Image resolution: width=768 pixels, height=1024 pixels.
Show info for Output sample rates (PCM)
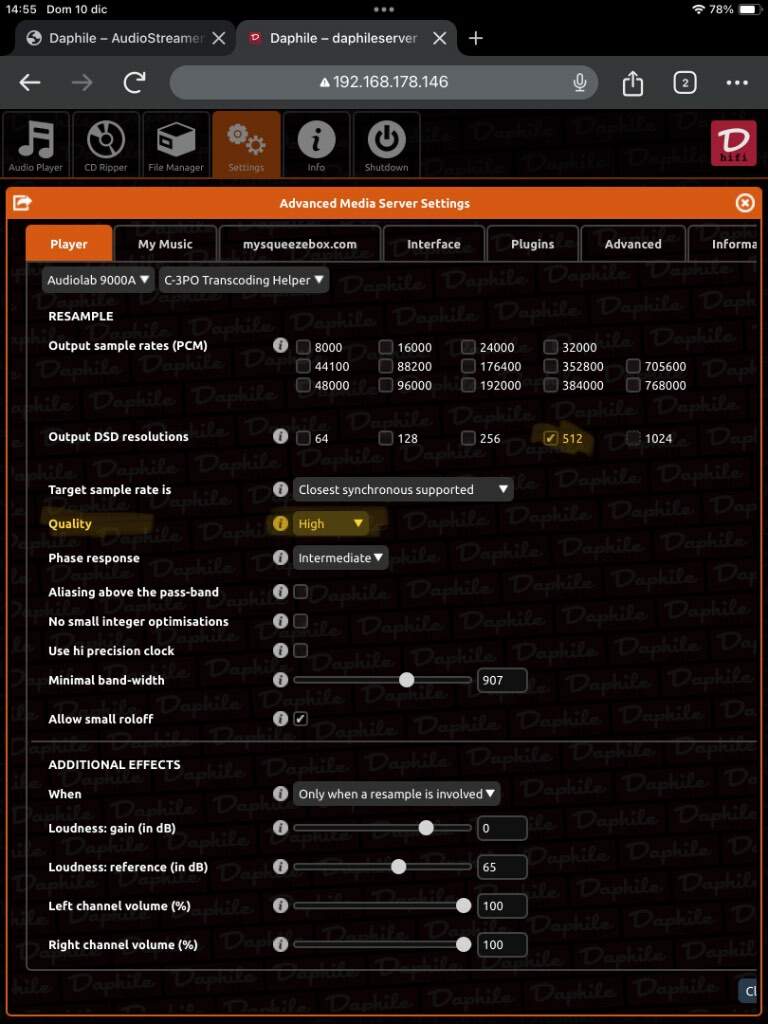tap(280, 345)
